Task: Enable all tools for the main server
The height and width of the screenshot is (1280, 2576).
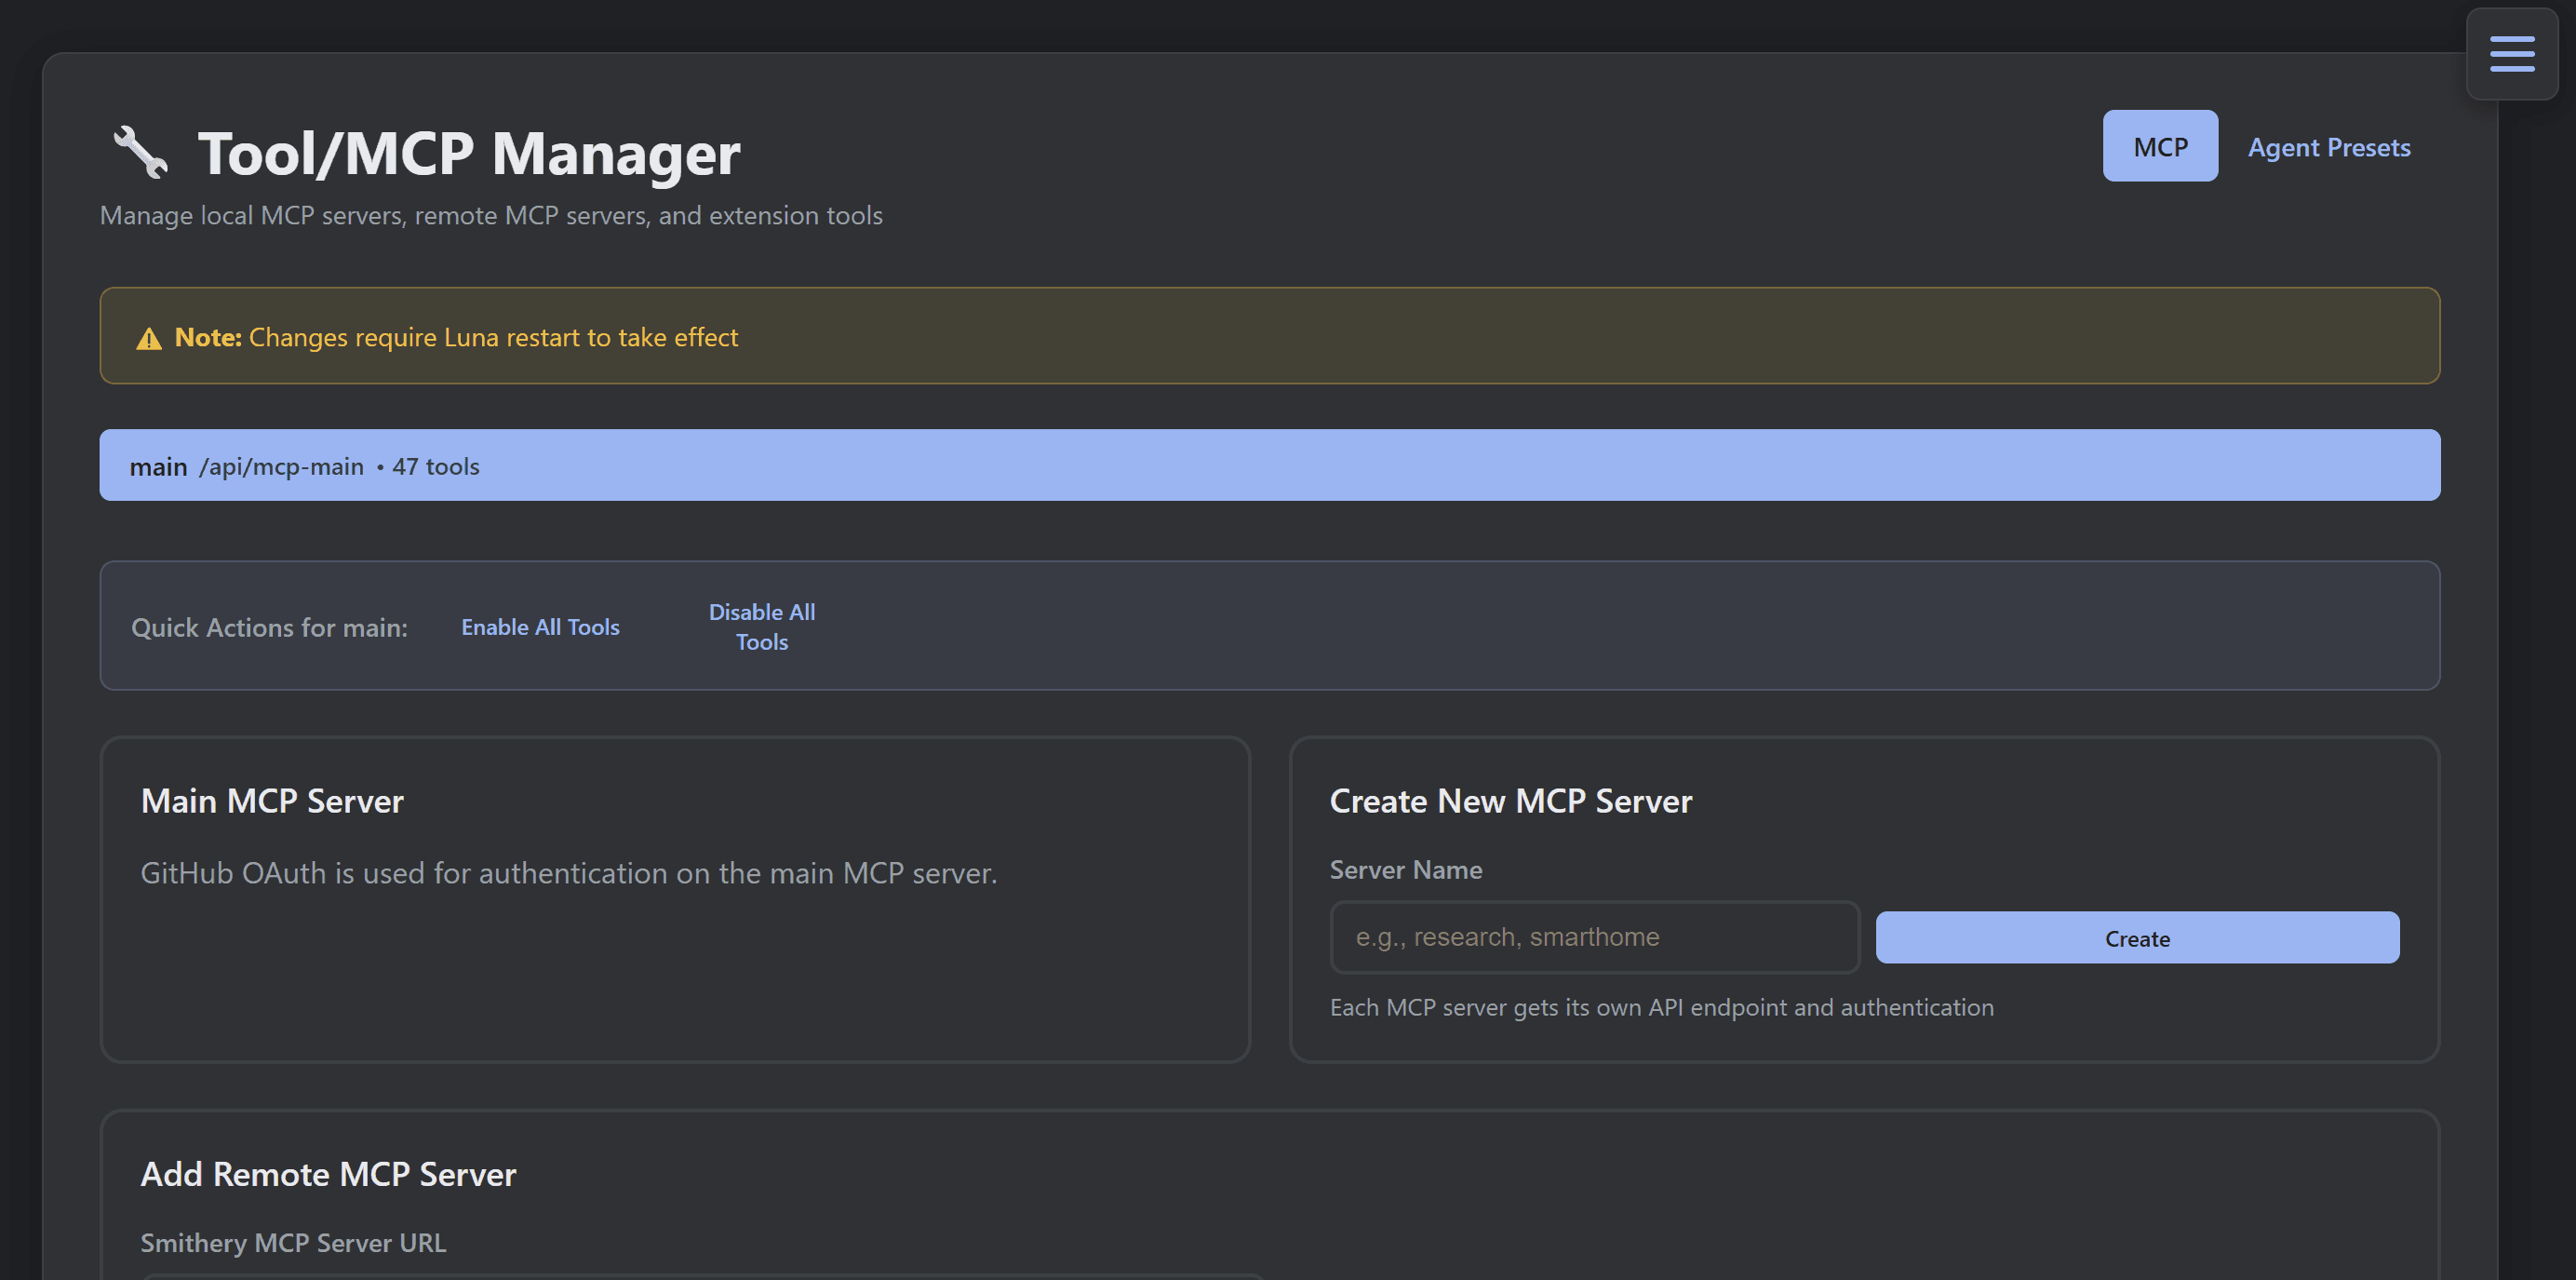Action: (x=540, y=627)
